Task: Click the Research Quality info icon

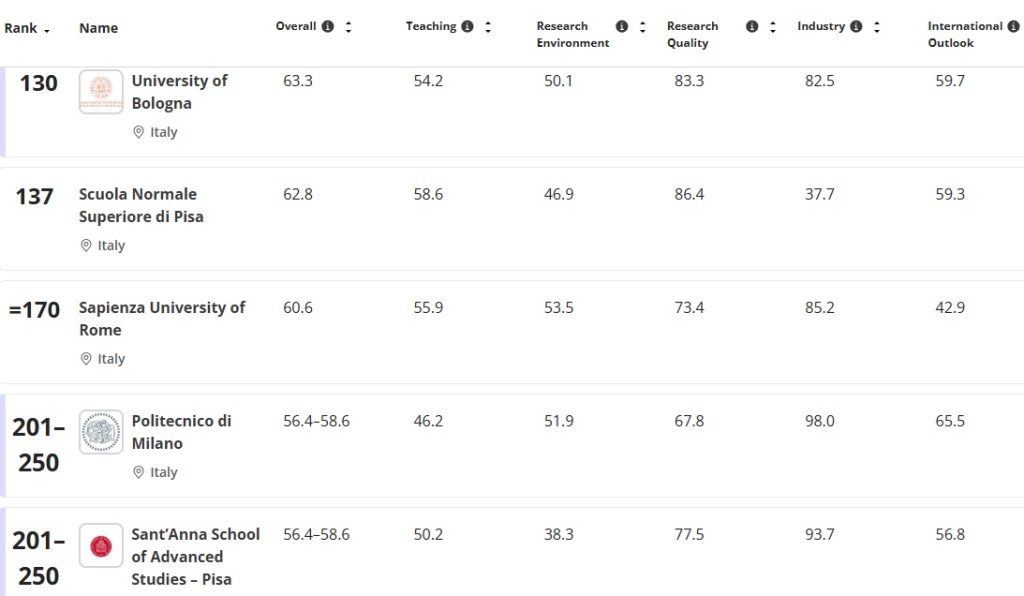Action: pyautogui.click(x=752, y=27)
